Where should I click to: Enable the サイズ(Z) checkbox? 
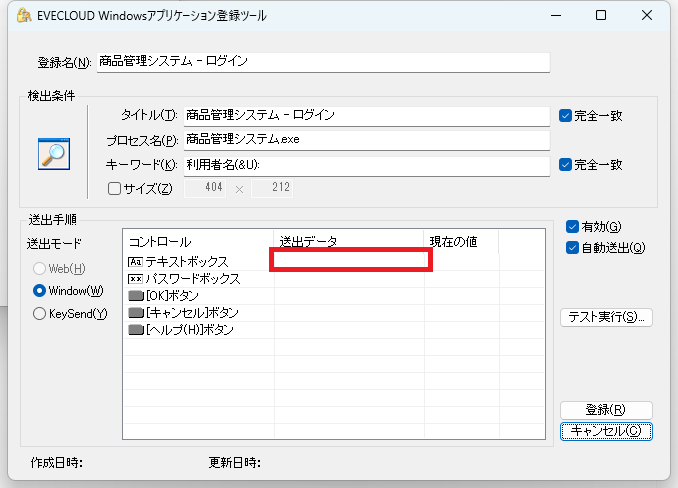coord(114,188)
